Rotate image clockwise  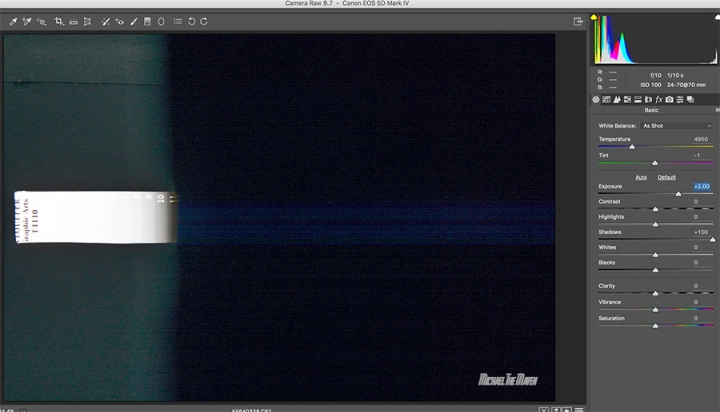point(204,21)
